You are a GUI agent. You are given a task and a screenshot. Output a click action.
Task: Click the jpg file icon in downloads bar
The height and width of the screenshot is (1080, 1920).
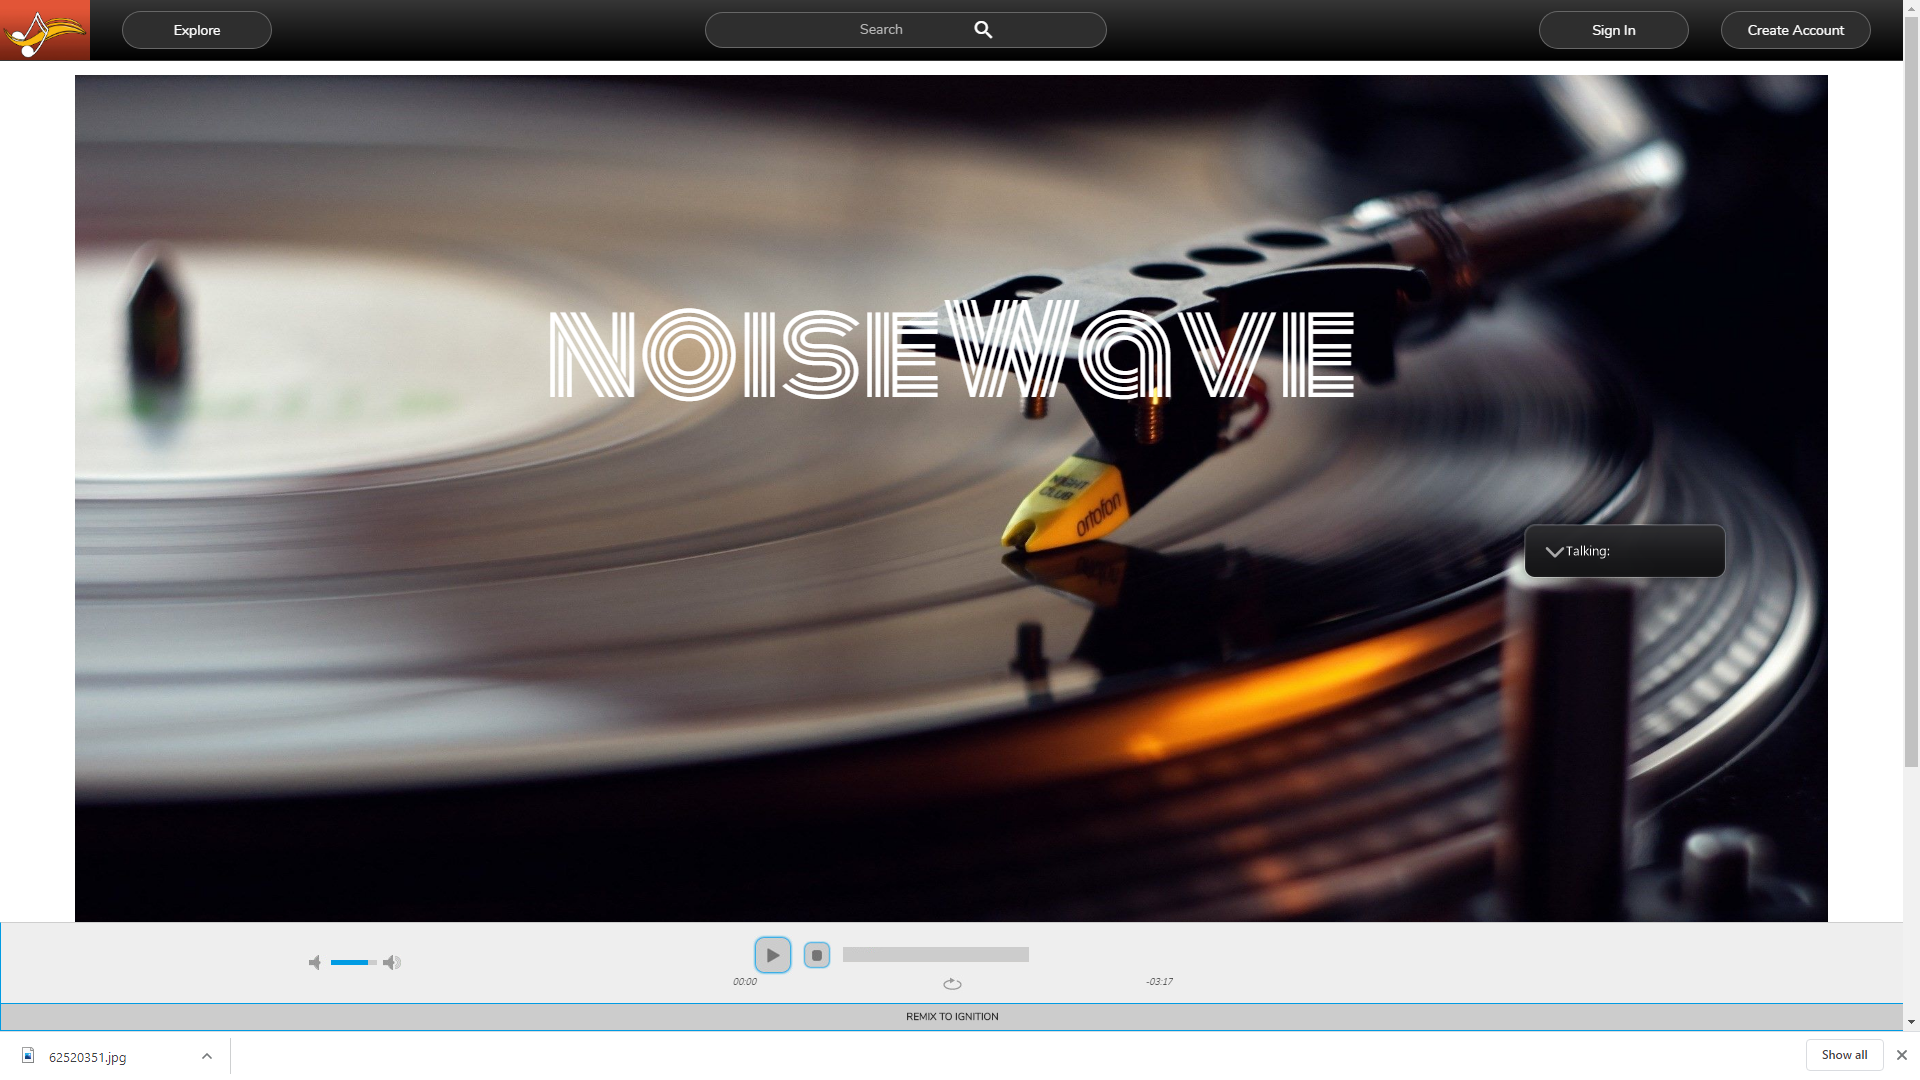pyautogui.click(x=28, y=1055)
